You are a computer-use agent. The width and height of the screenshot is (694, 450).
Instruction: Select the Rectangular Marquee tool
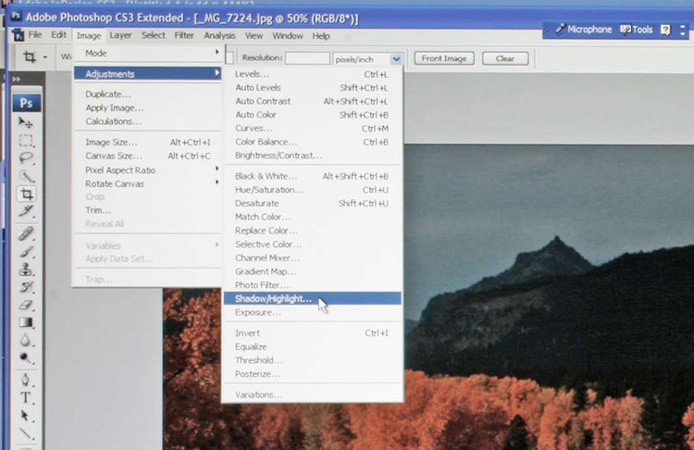click(27, 140)
